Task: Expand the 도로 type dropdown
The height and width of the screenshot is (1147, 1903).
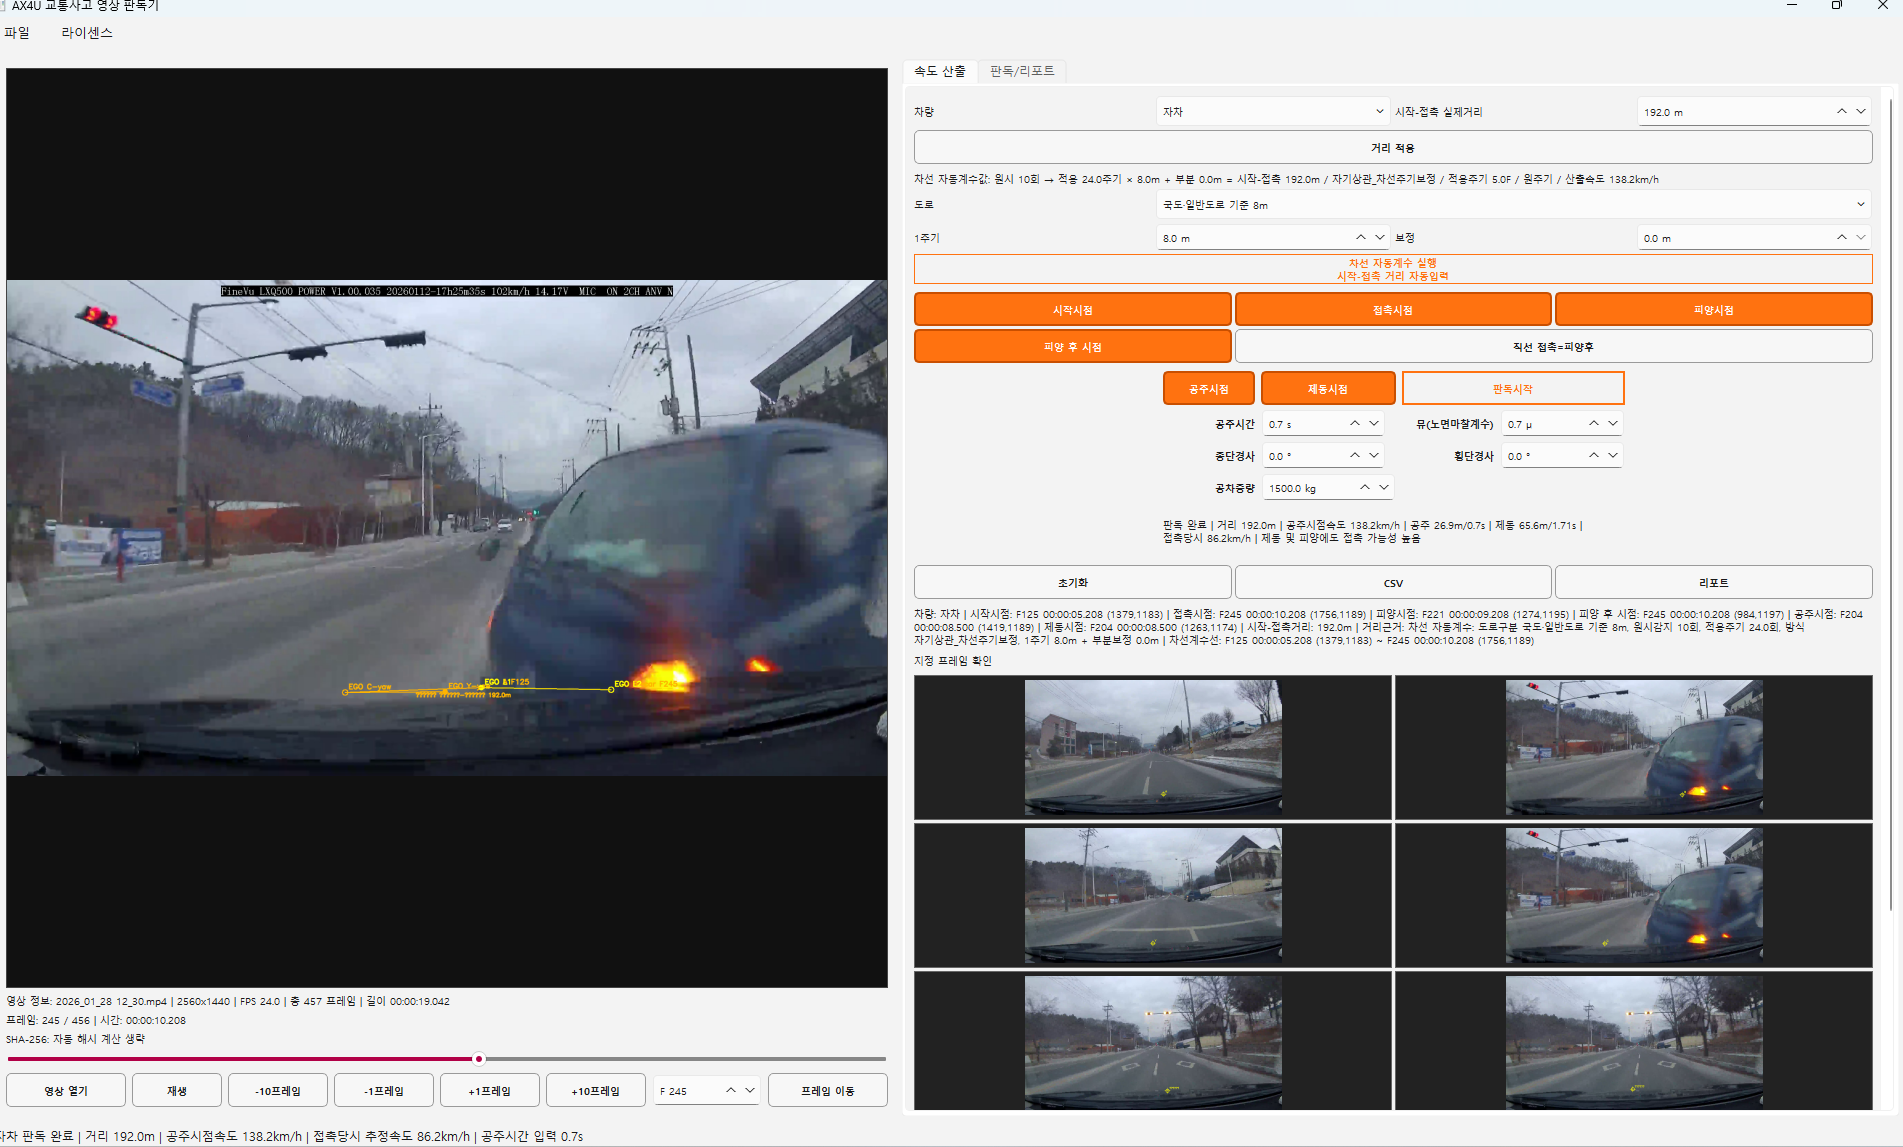Action: 1513,205
